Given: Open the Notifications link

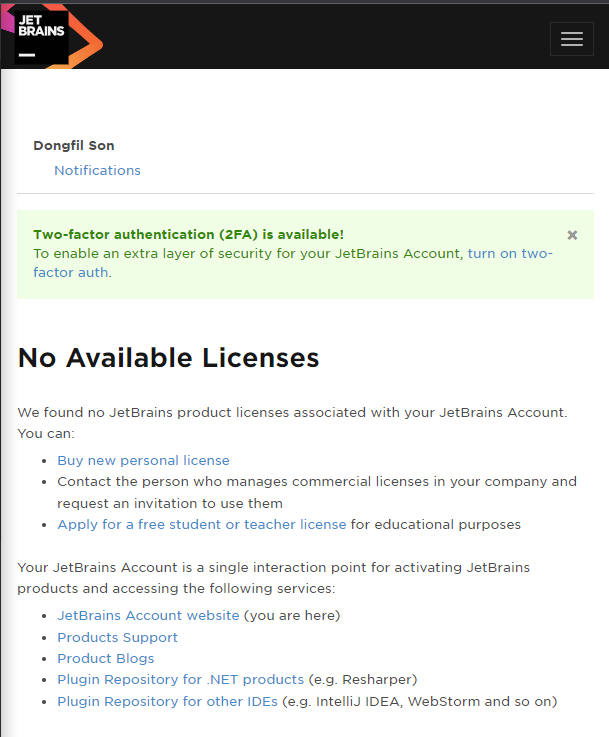Looking at the screenshot, I should (x=97, y=170).
